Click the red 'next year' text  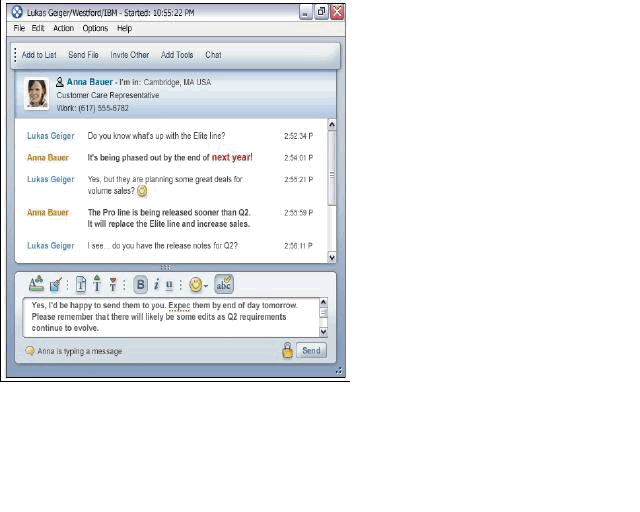point(231,157)
